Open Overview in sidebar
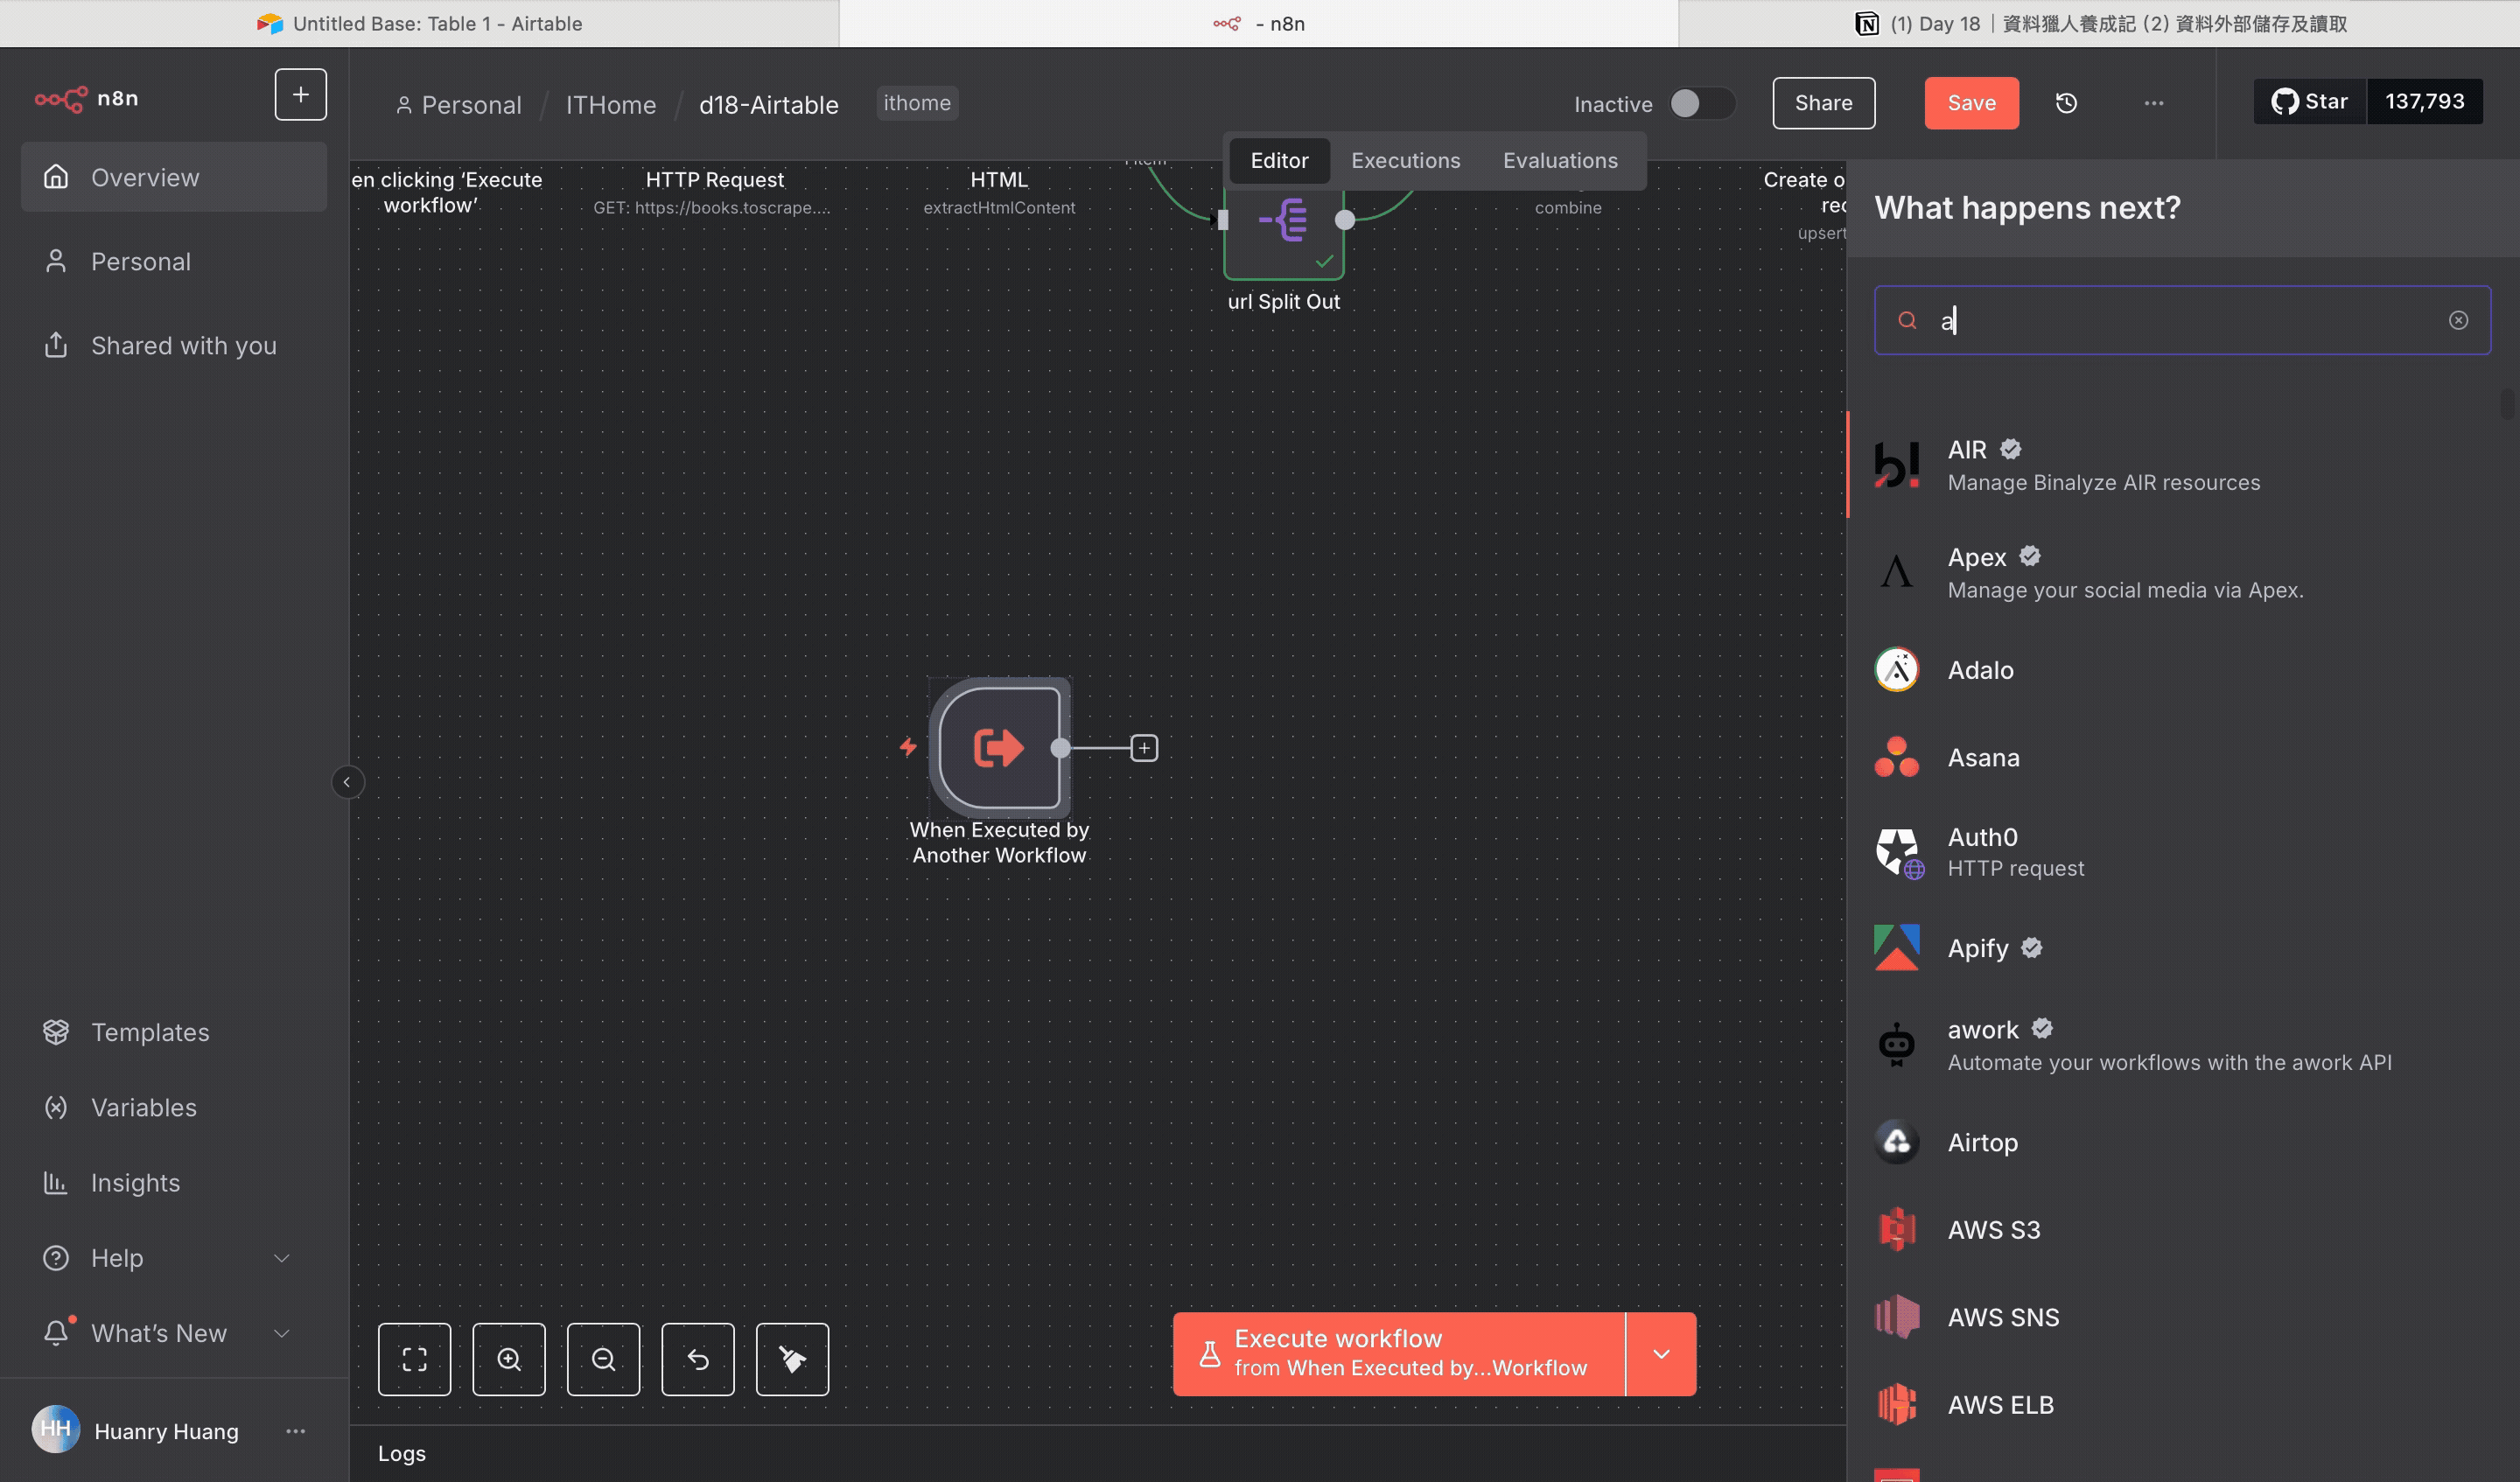Image resolution: width=2520 pixels, height=1482 pixels. [174, 177]
